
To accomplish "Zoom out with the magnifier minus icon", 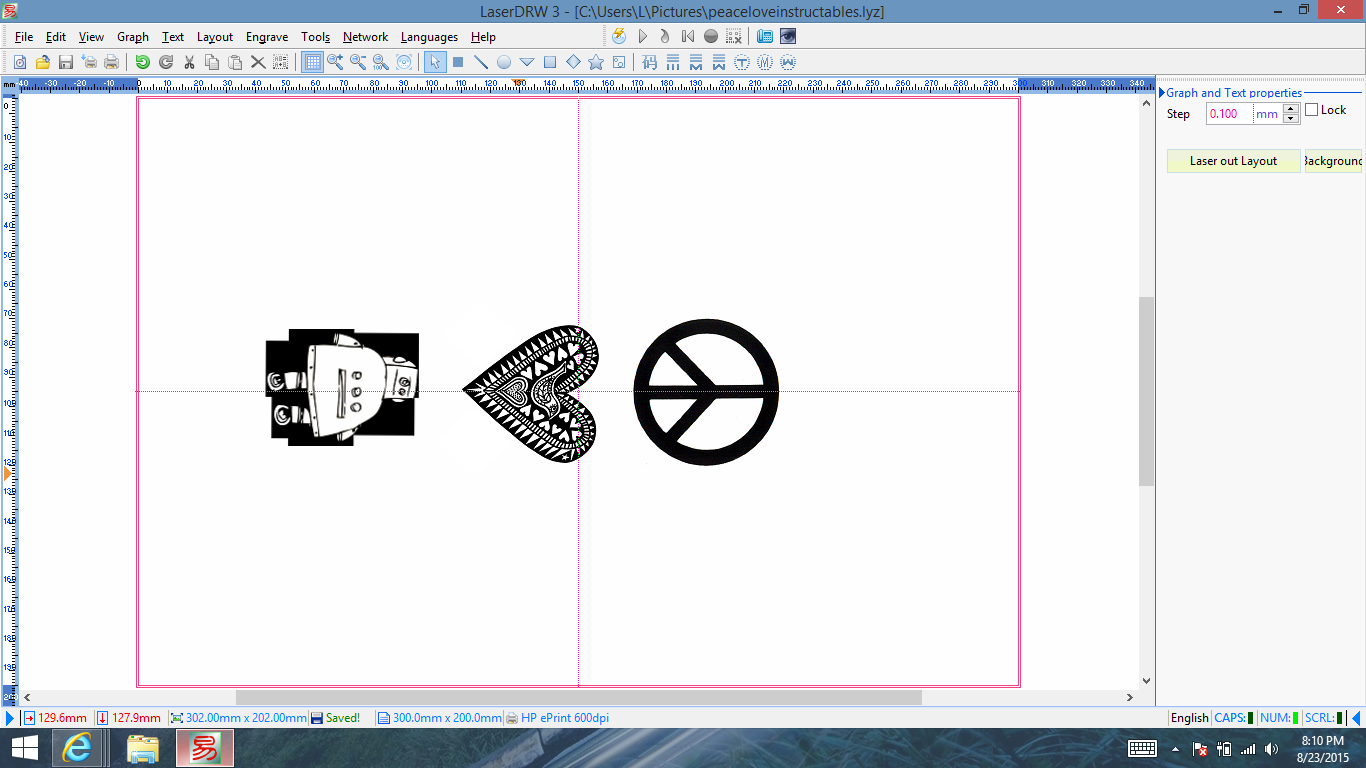I will (358, 62).
